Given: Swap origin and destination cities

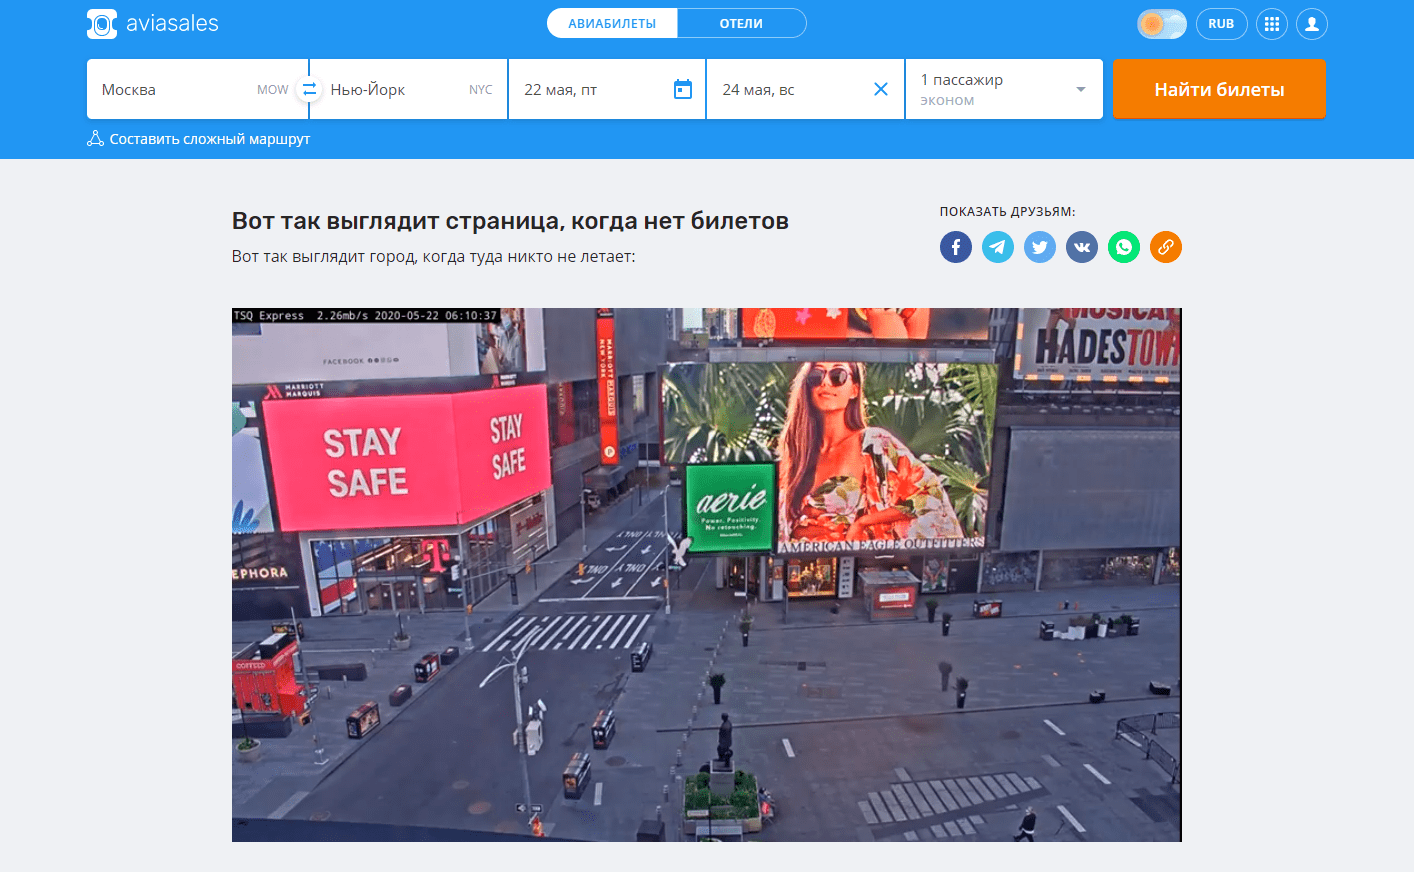Looking at the screenshot, I should pyautogui.click(x=309, y=89).
